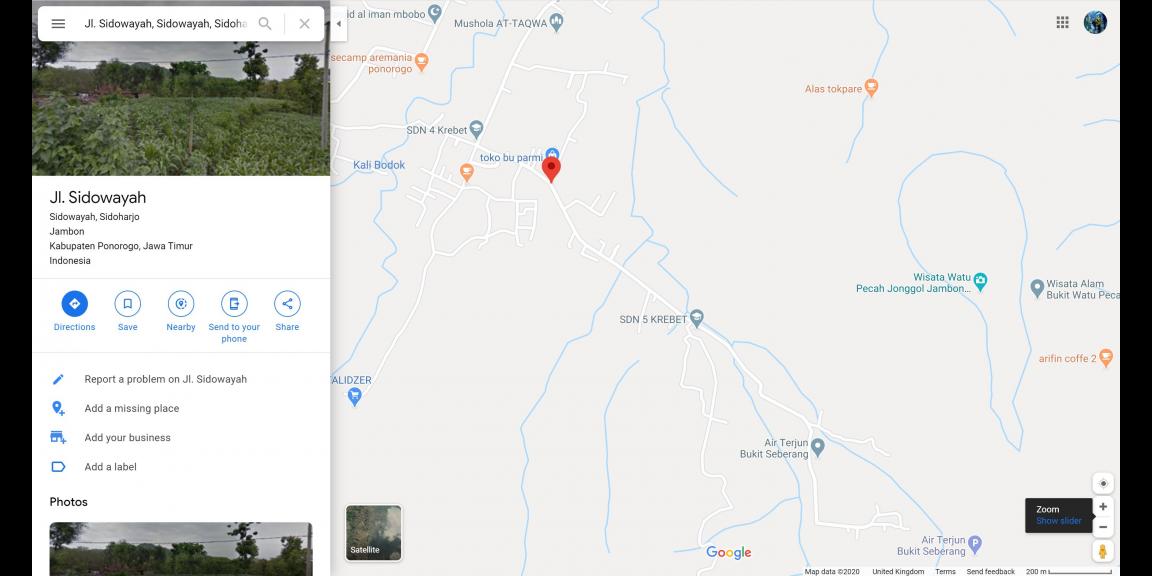Collapse the side panel arrow
Screen dimensions: 1152x576
click(x=339, y=24)
